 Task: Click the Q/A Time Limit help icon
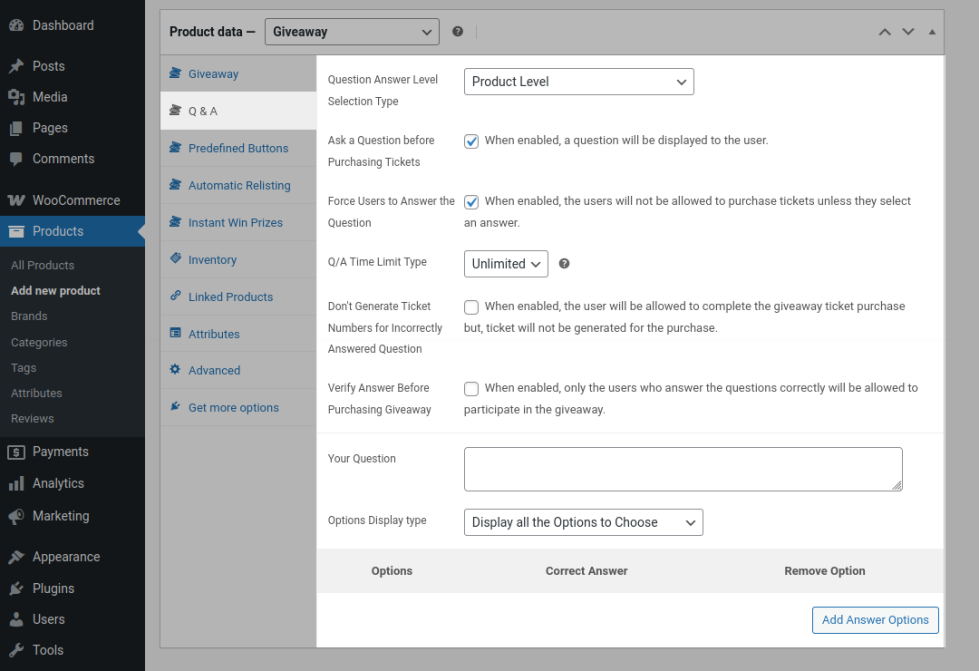click(x=564, y=264)
